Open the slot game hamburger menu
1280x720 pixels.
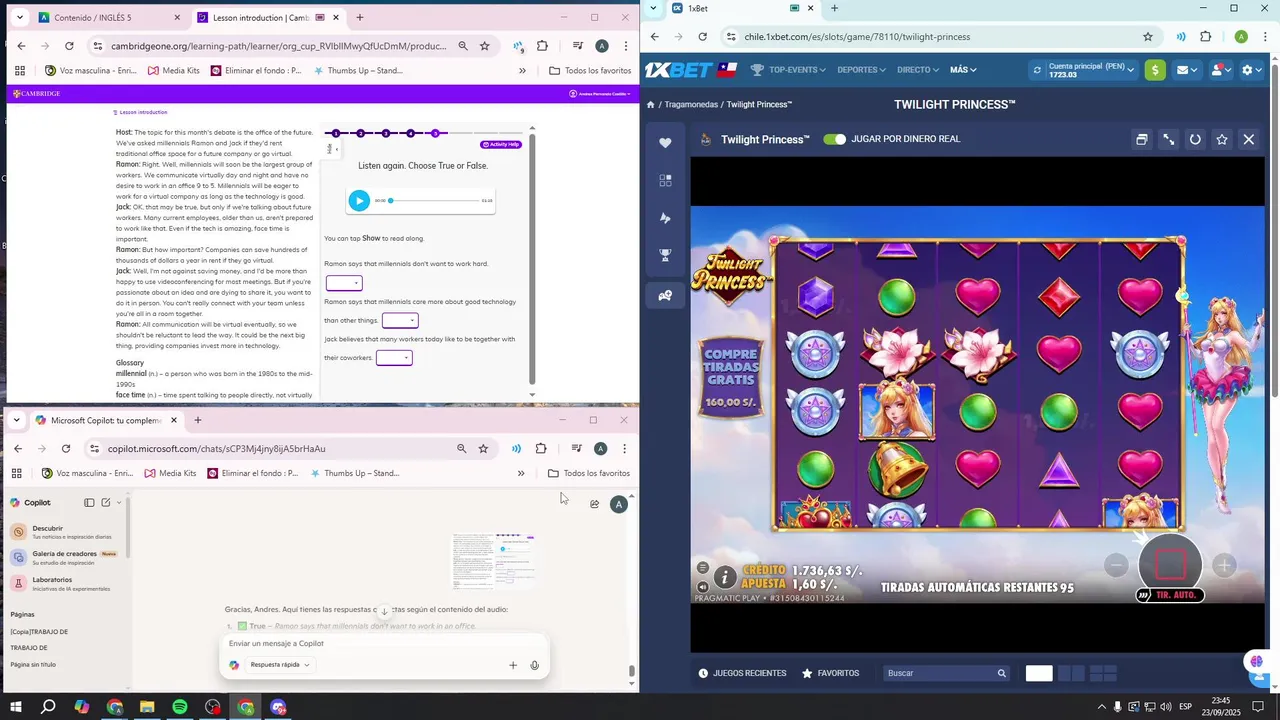[x=703, y=568]
